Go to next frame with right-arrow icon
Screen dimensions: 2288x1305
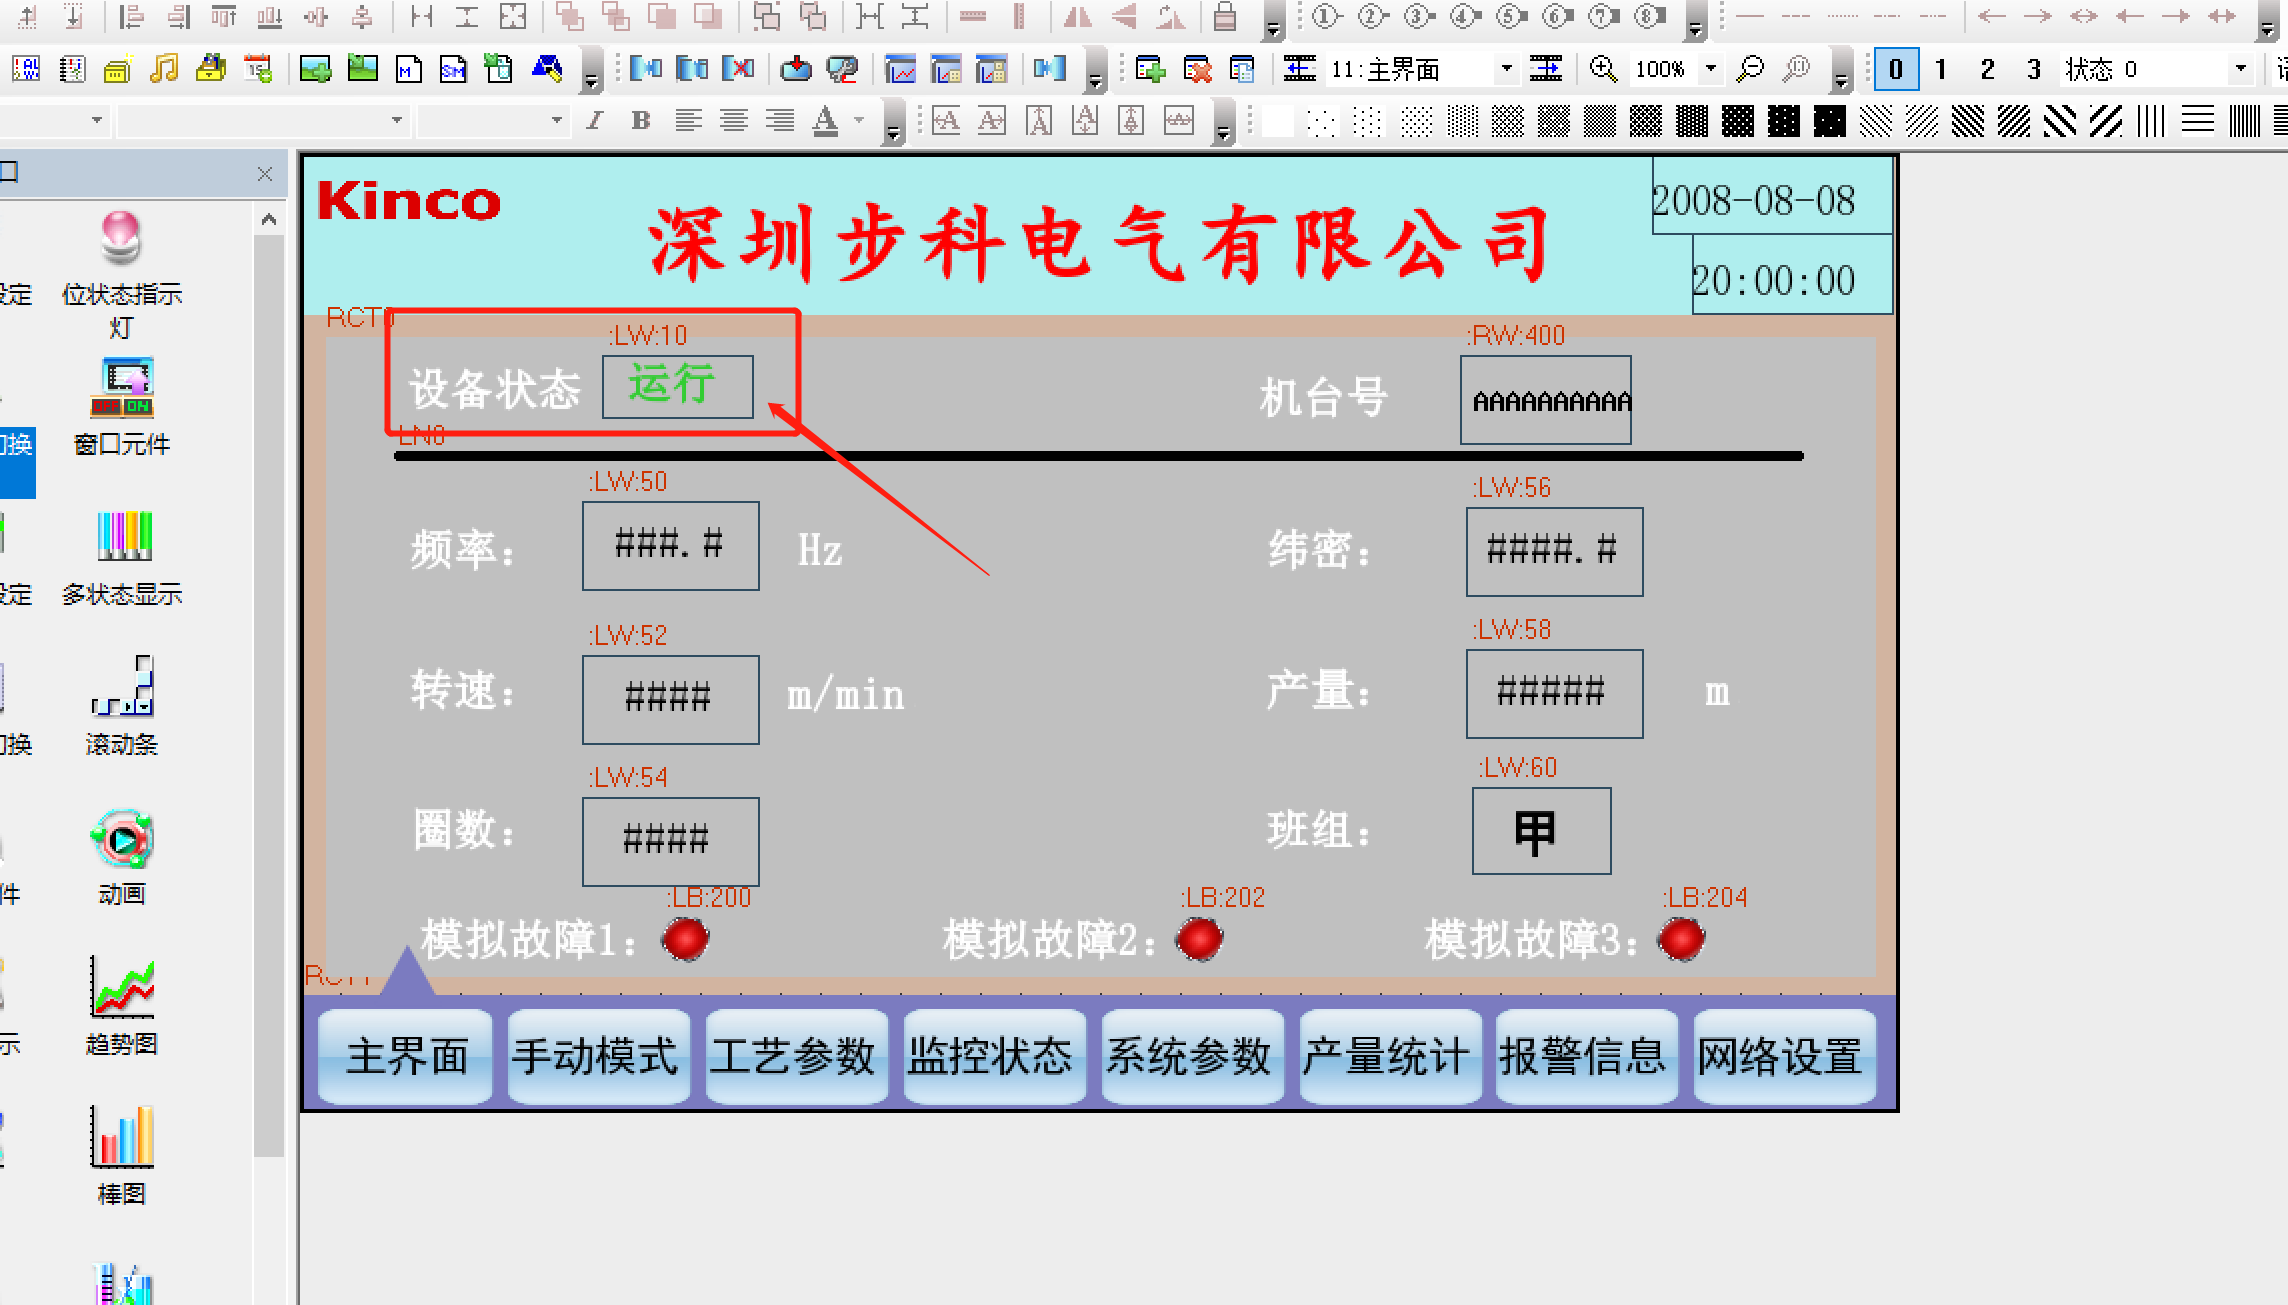(x=1545, y=69)
